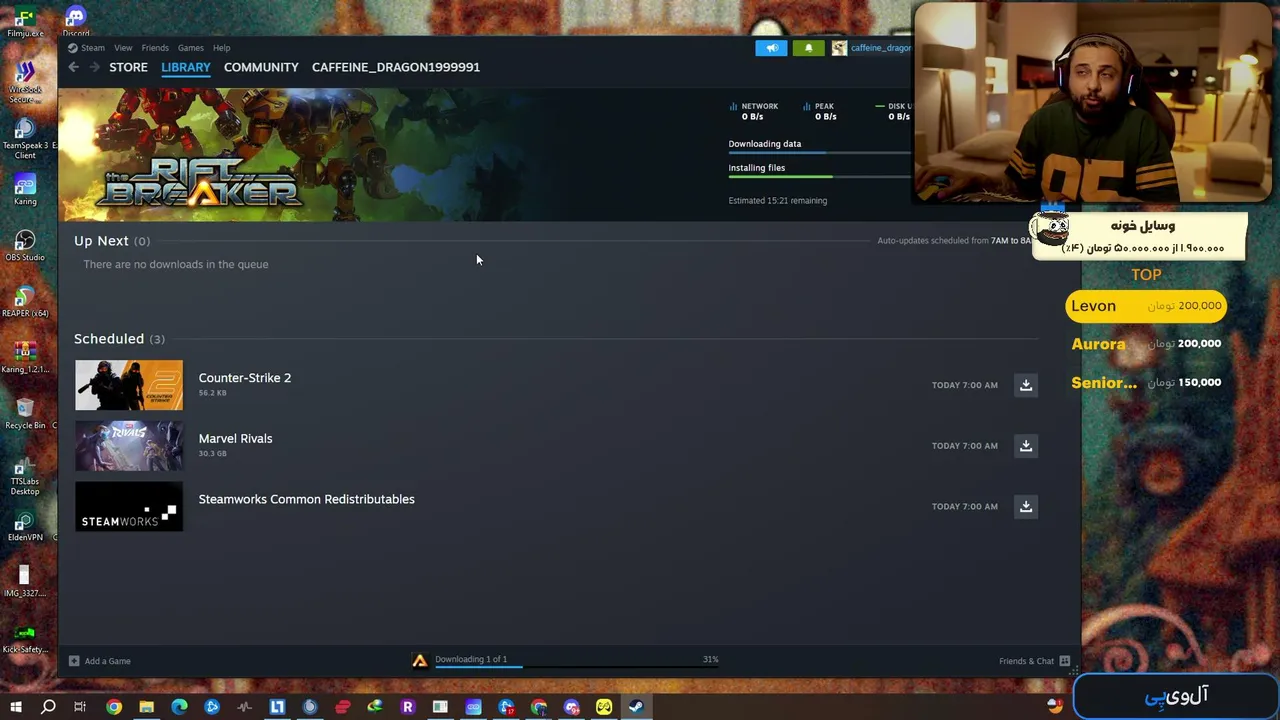The height and width of the screenshot is (720, 1280).
Task: Click the Auto-updates scheduled time text
Action: pyautogui.click(x=955, y=241)
